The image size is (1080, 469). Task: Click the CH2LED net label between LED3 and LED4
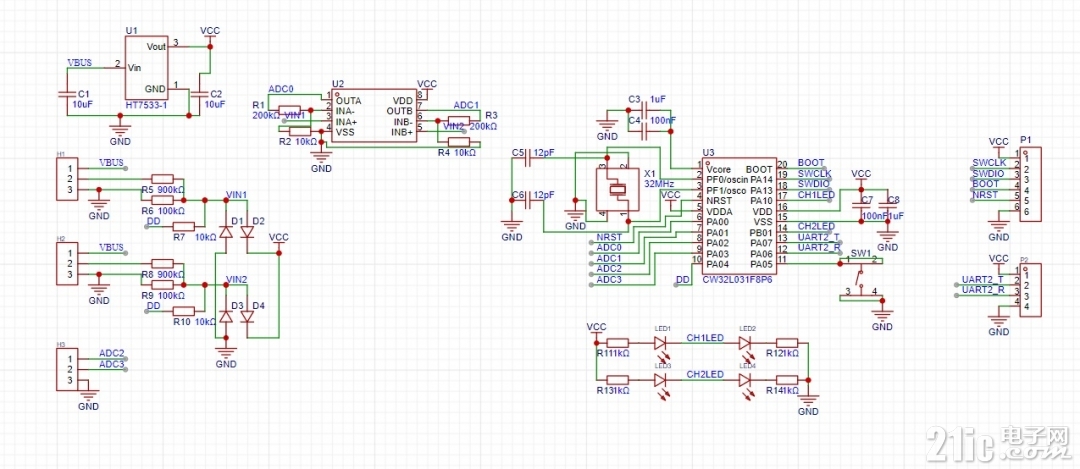[x=705, y=375]
